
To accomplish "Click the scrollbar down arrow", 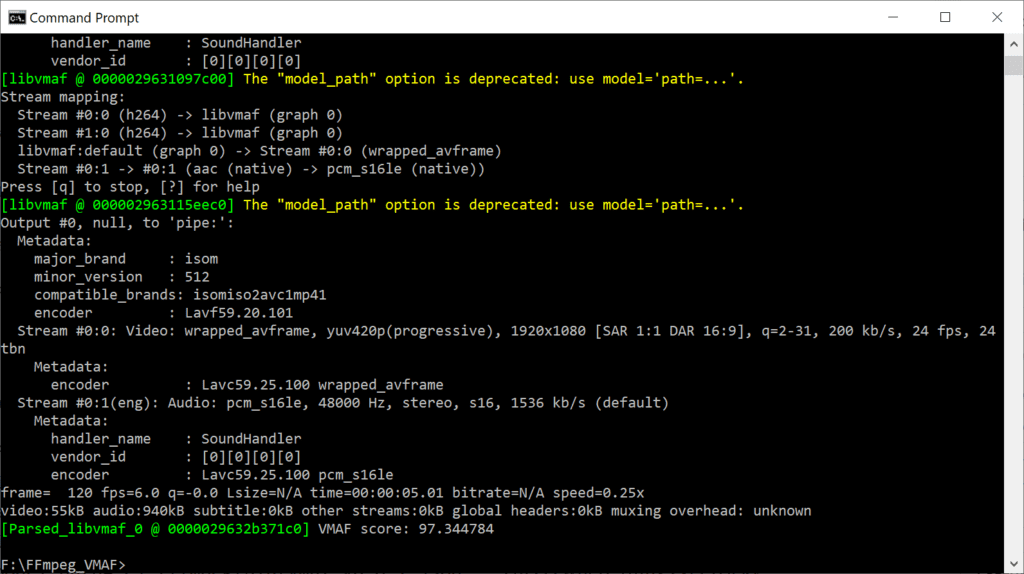I will pyautogui.click(x=1014, y=564).
